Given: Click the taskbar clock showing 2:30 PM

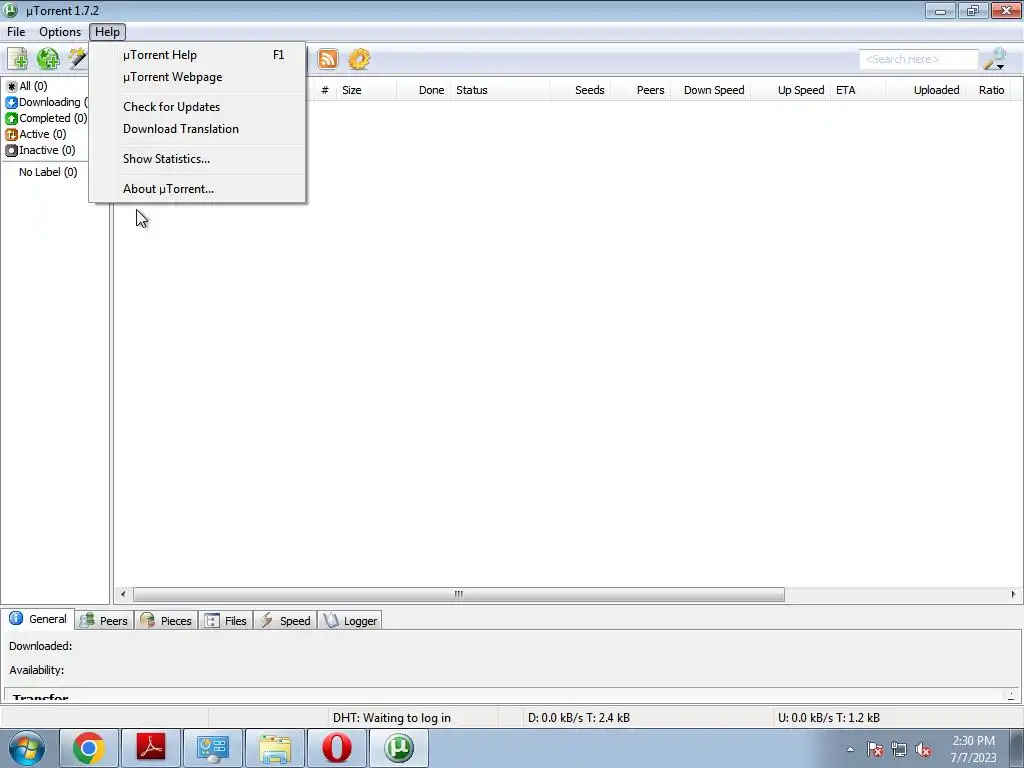Looking at the screenshot, I should click(x=973, y=749).
